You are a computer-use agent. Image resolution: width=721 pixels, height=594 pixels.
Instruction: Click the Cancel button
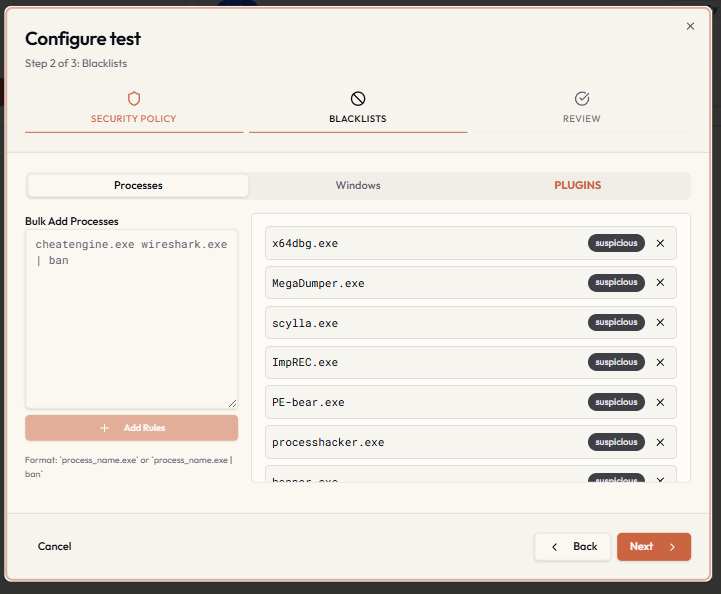click(54, 547)
